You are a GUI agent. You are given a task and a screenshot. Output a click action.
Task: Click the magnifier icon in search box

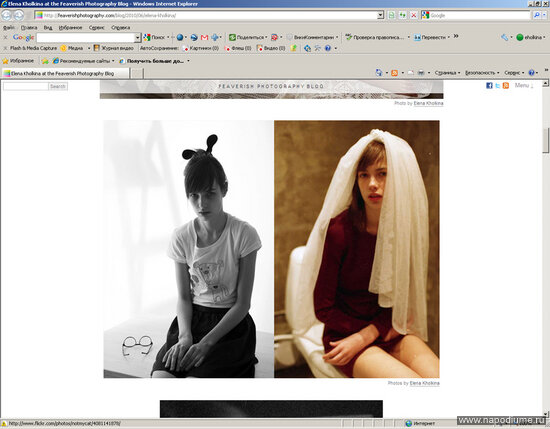tap(537, 15)
